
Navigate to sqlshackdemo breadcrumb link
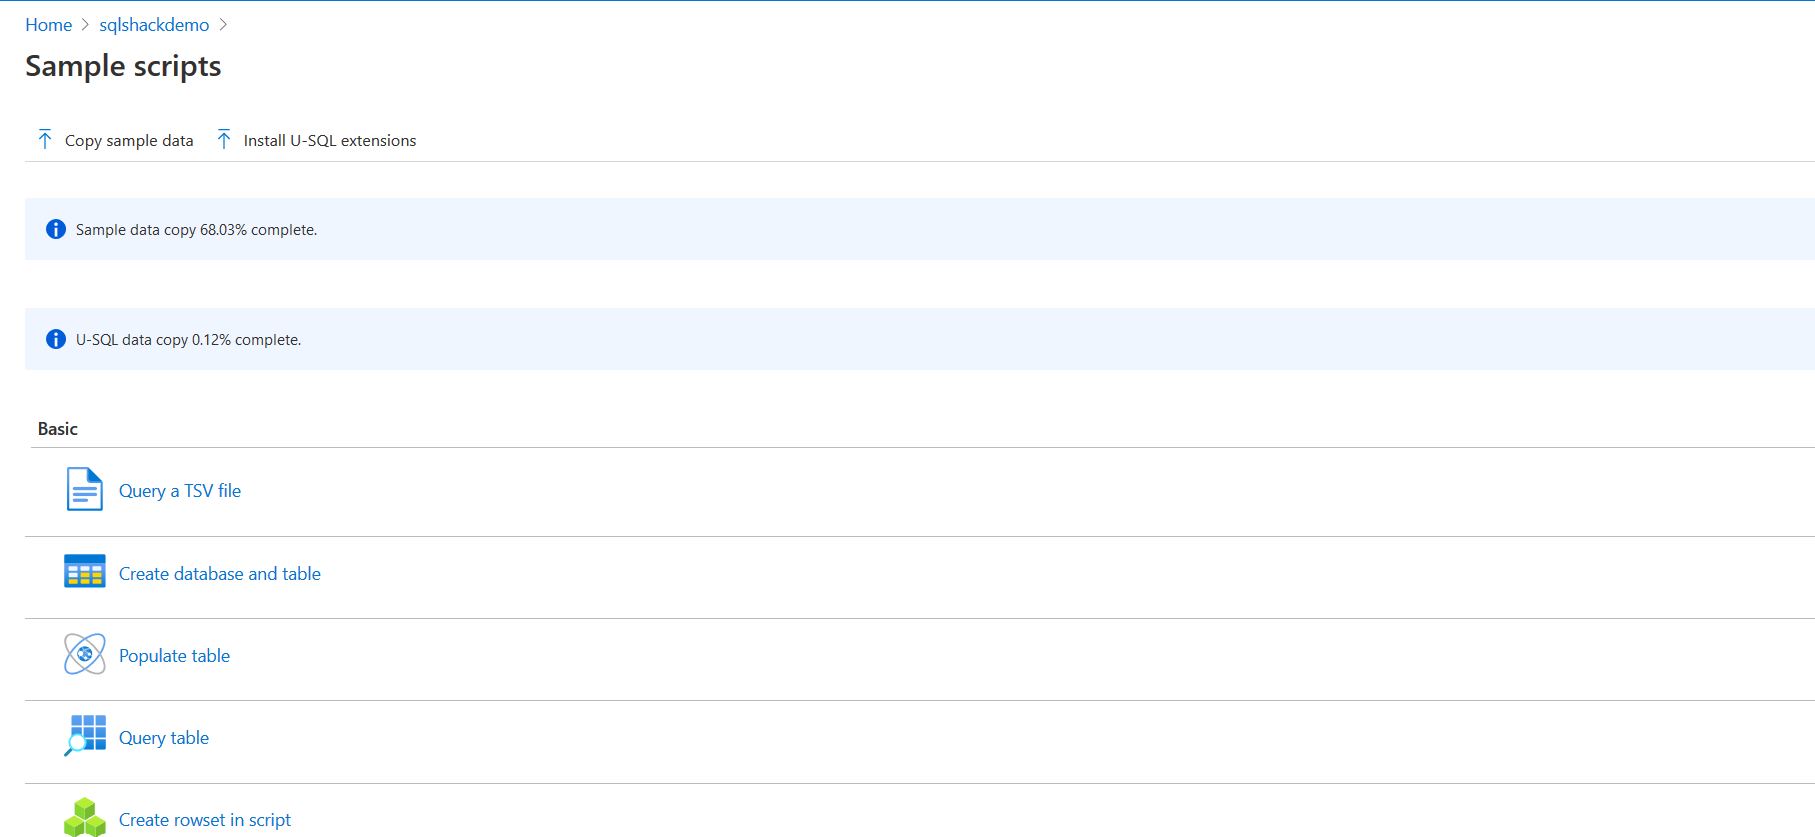click(154, 25)
